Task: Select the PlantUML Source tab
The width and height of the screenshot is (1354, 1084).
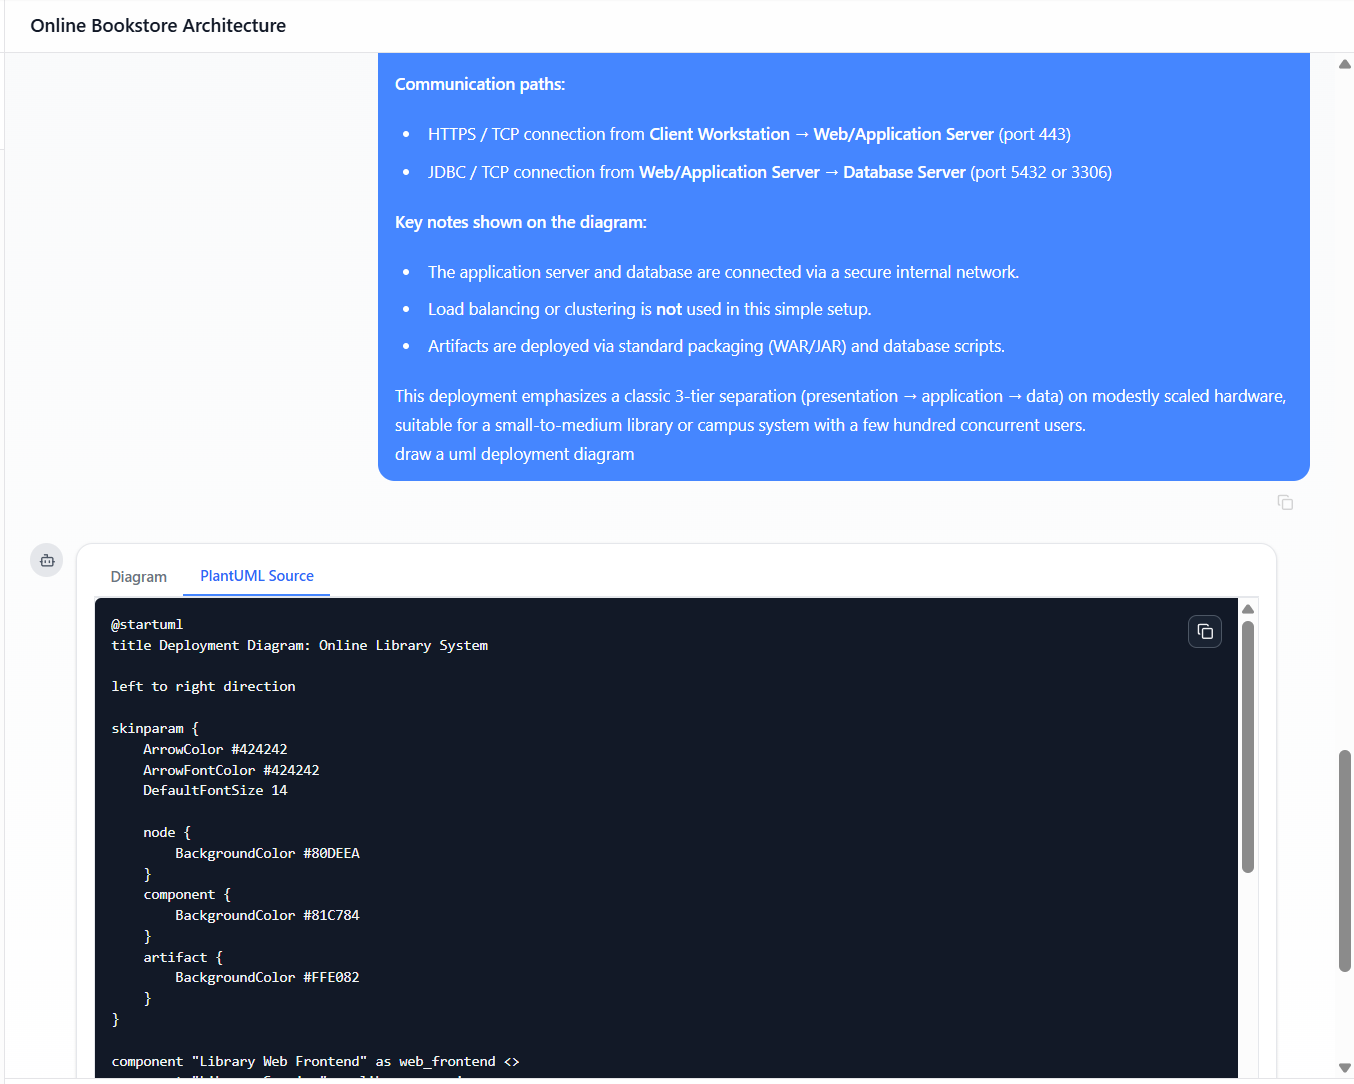Action: (257, 576)
